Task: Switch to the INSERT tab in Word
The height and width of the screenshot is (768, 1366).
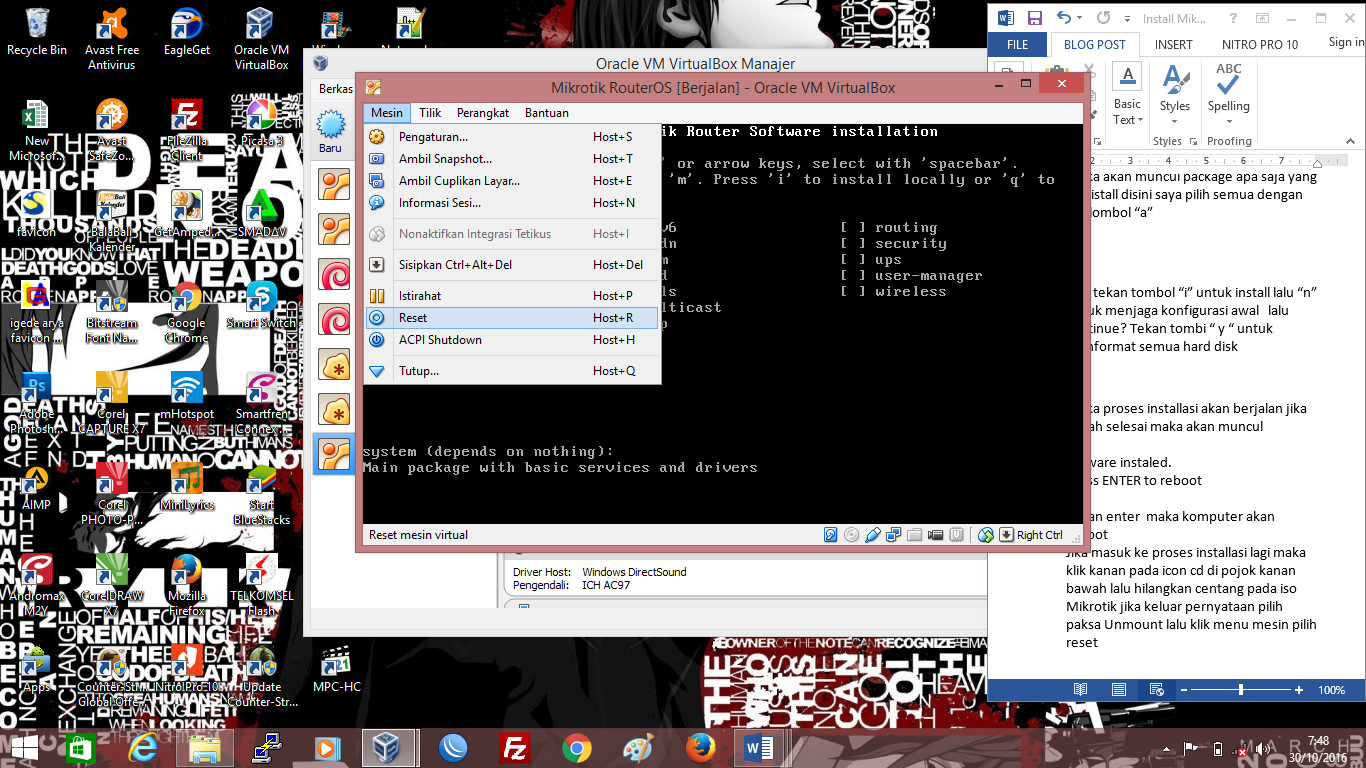Action: coord(1173,45)
